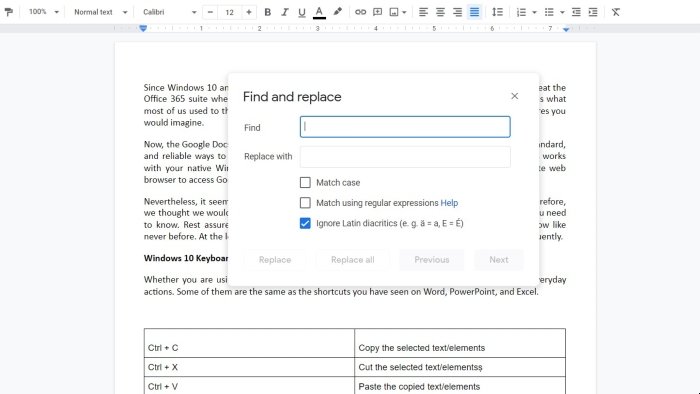Align text right

click(x=457, y=12)
